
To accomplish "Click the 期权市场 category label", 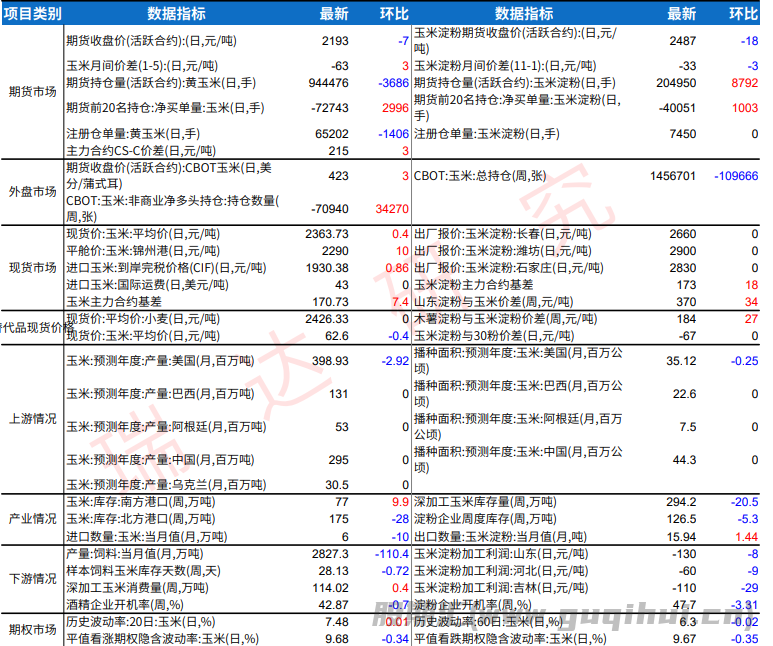I will coord(33,629).
